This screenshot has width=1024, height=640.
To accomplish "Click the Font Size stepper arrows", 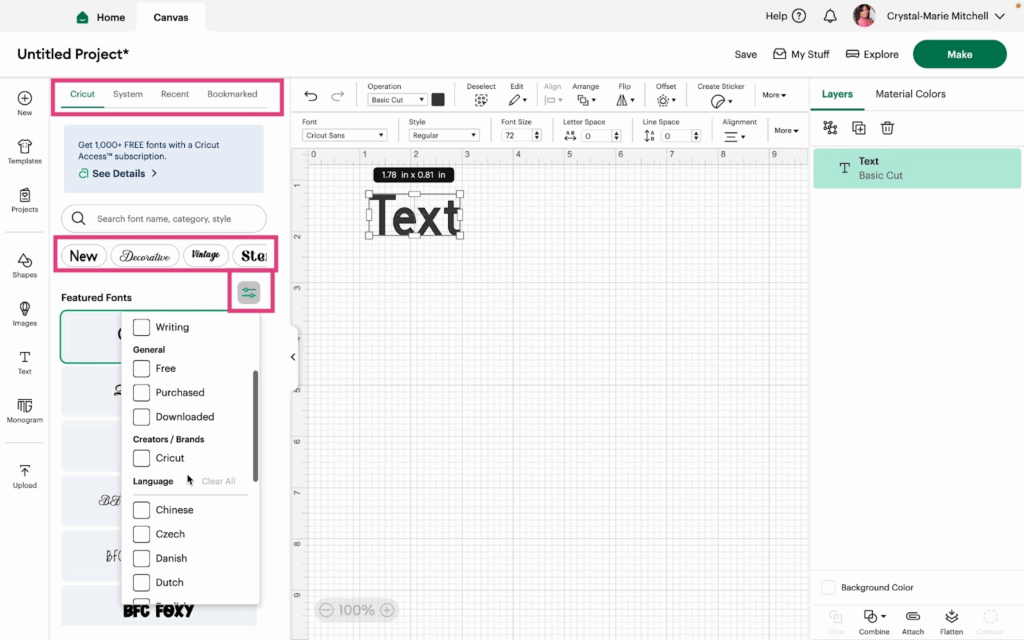I will point(537,135).
